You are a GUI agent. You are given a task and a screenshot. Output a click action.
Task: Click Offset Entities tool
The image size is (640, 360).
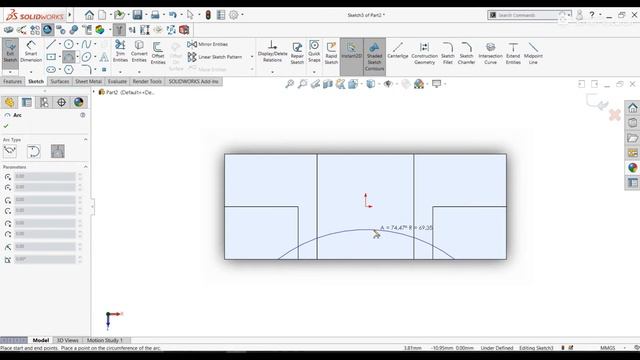[x=158, y=53]
